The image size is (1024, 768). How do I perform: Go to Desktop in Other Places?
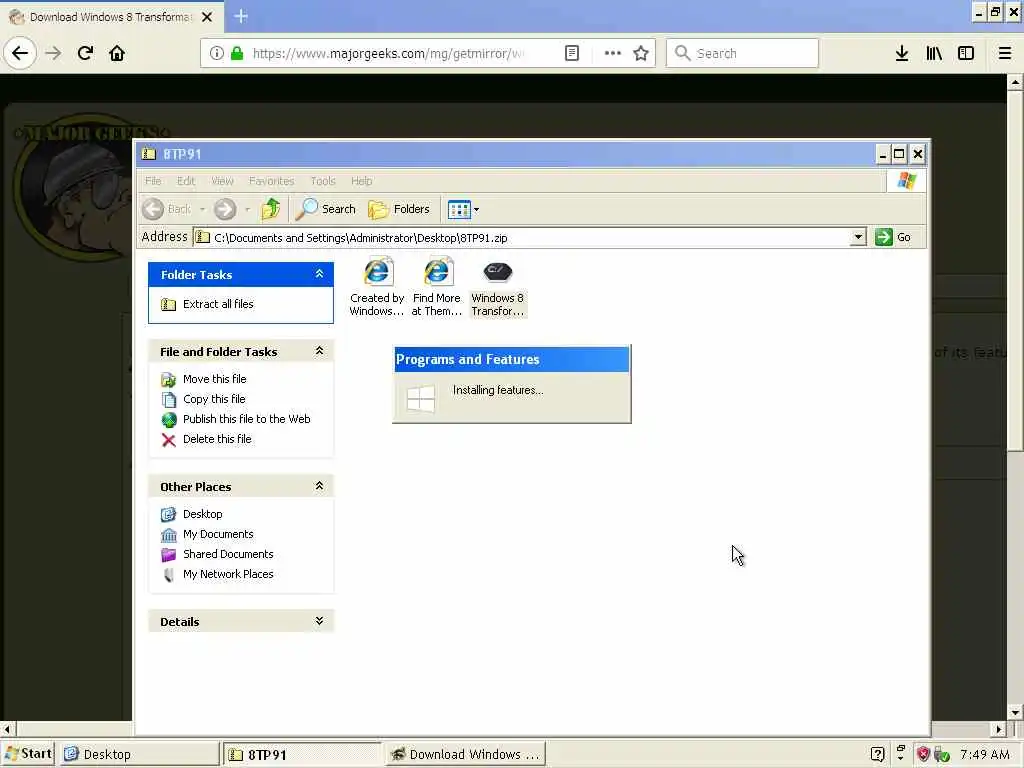coord(202,514)
